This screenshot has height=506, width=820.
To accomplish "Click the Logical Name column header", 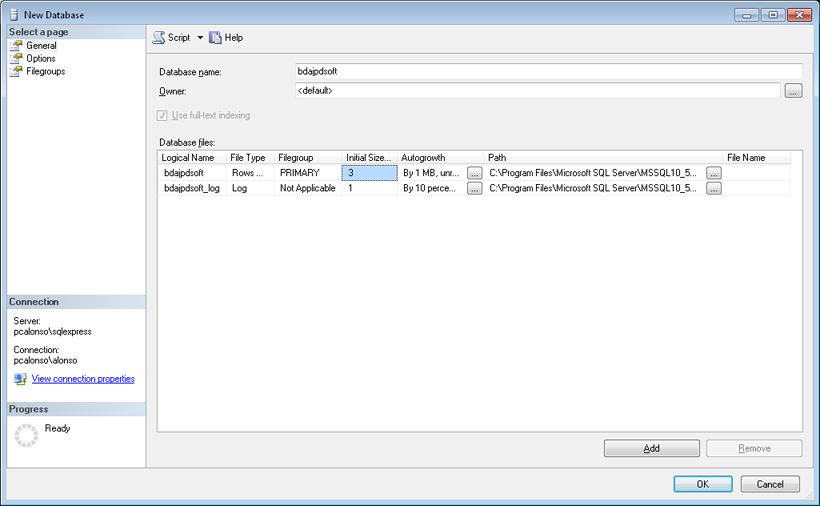I will pos(188,158).
